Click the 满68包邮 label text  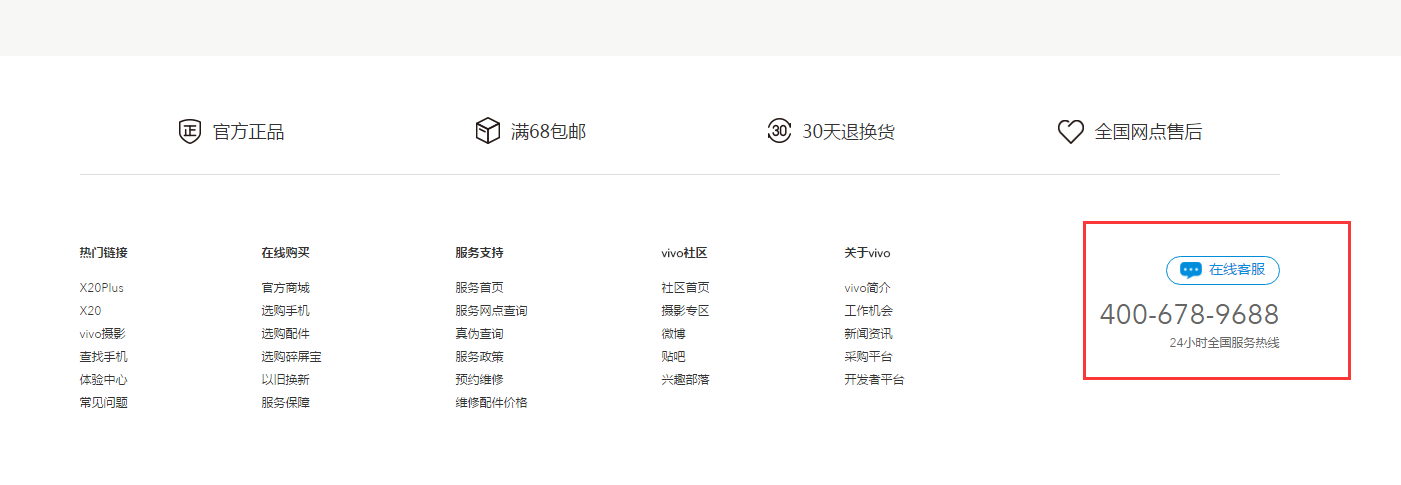click(x=549, y=132)
